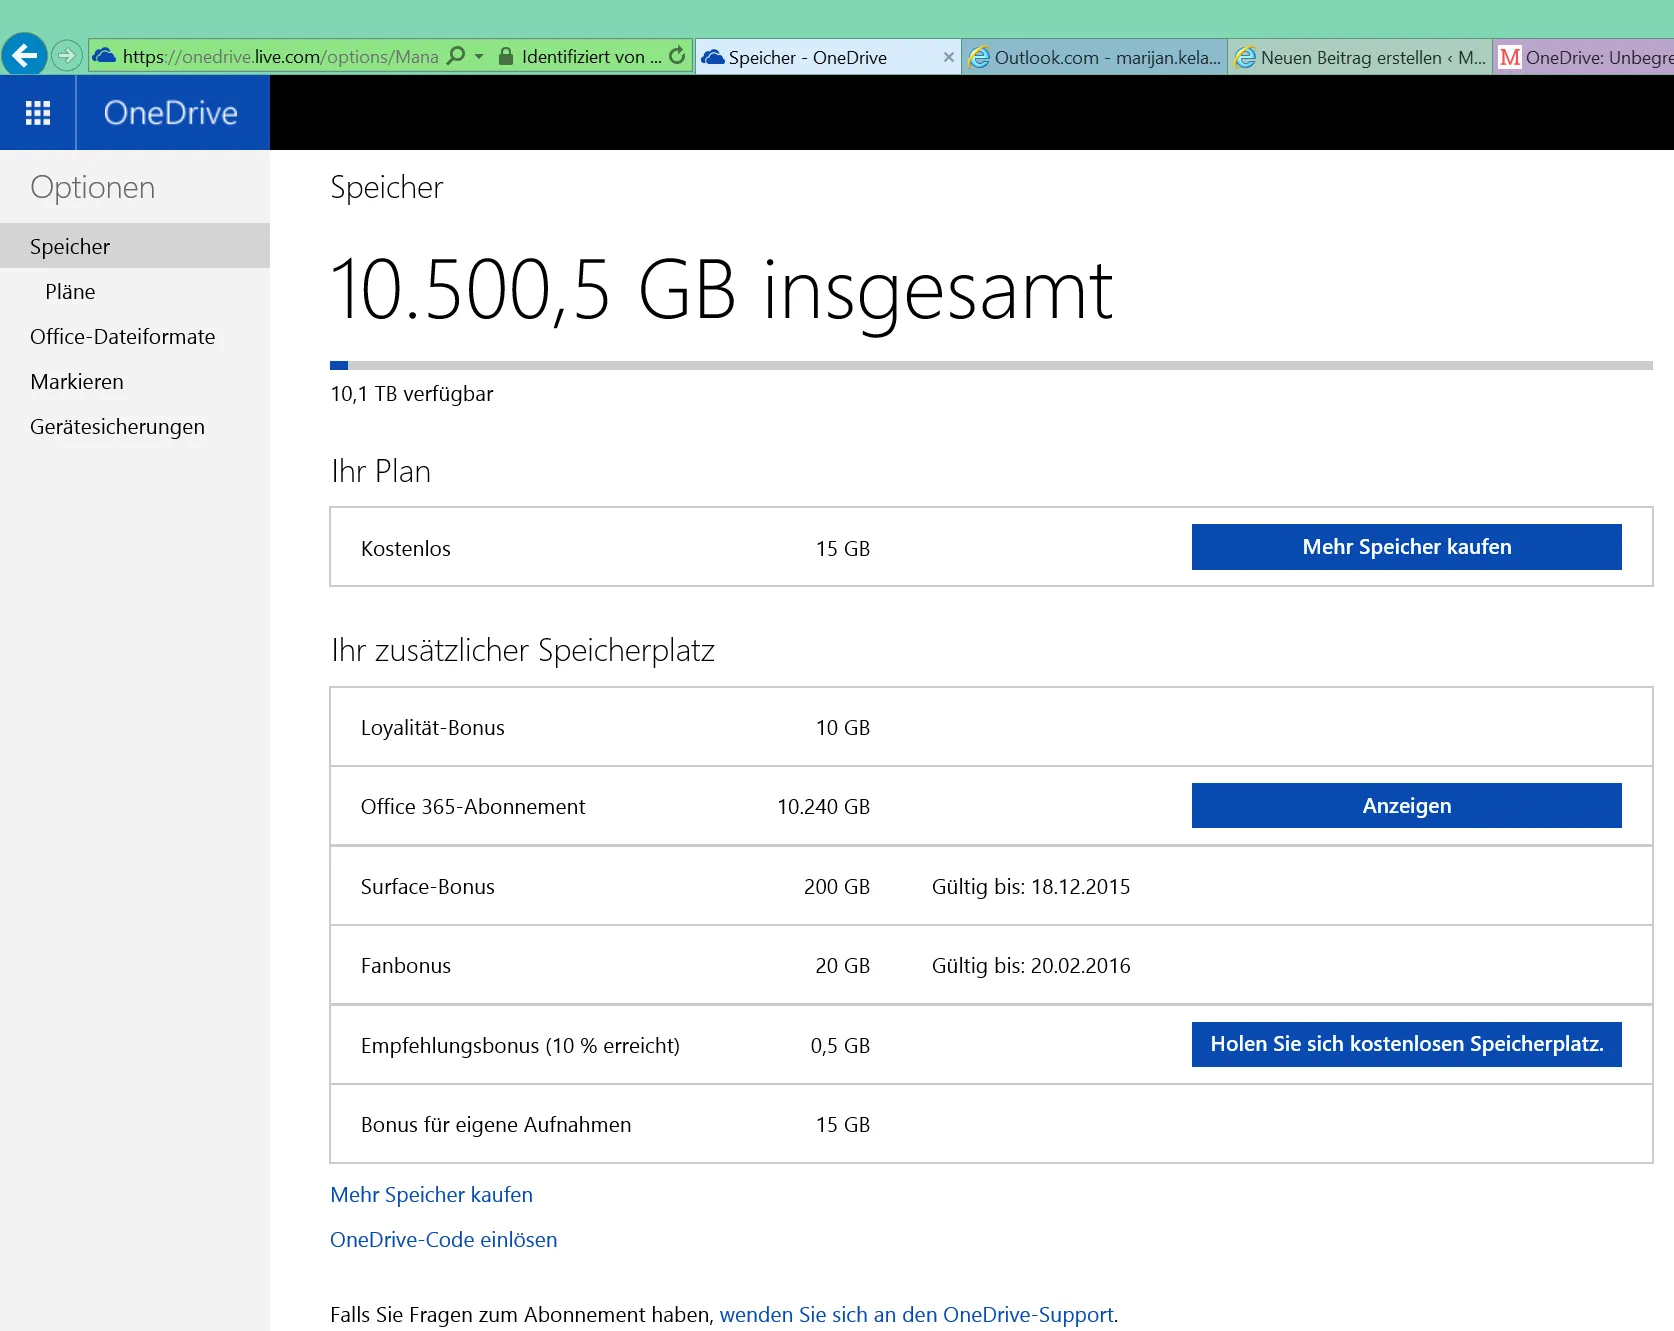Click the Mehr Speicher kaufen button
Image resolution: width=1674 pixels, height=1331 pixels.
coord(1406,547)
